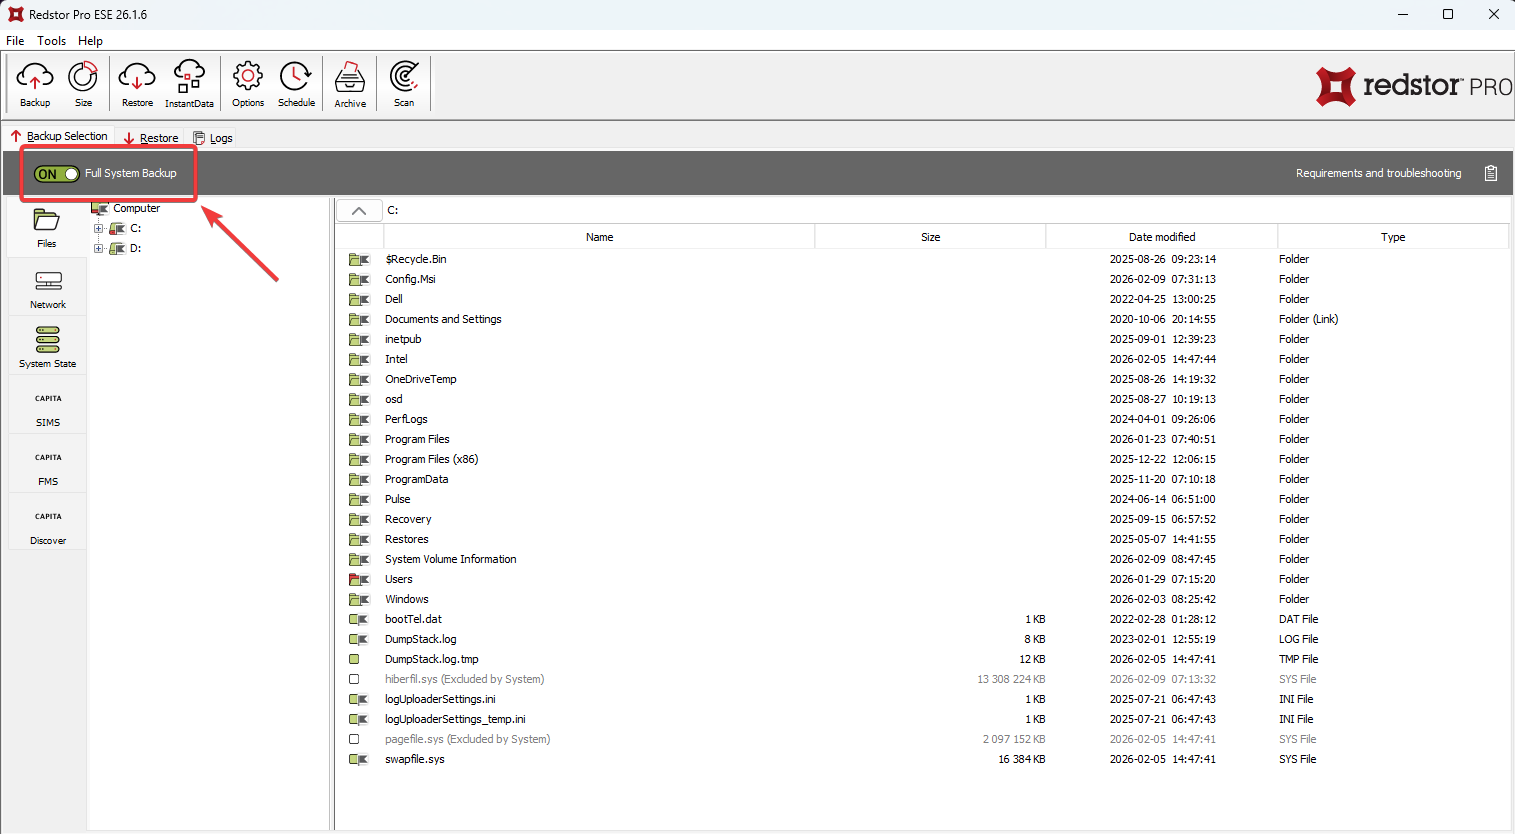1515x834 pixels.
Task: Select the Network sidebar icon
Action: (47, 289)
